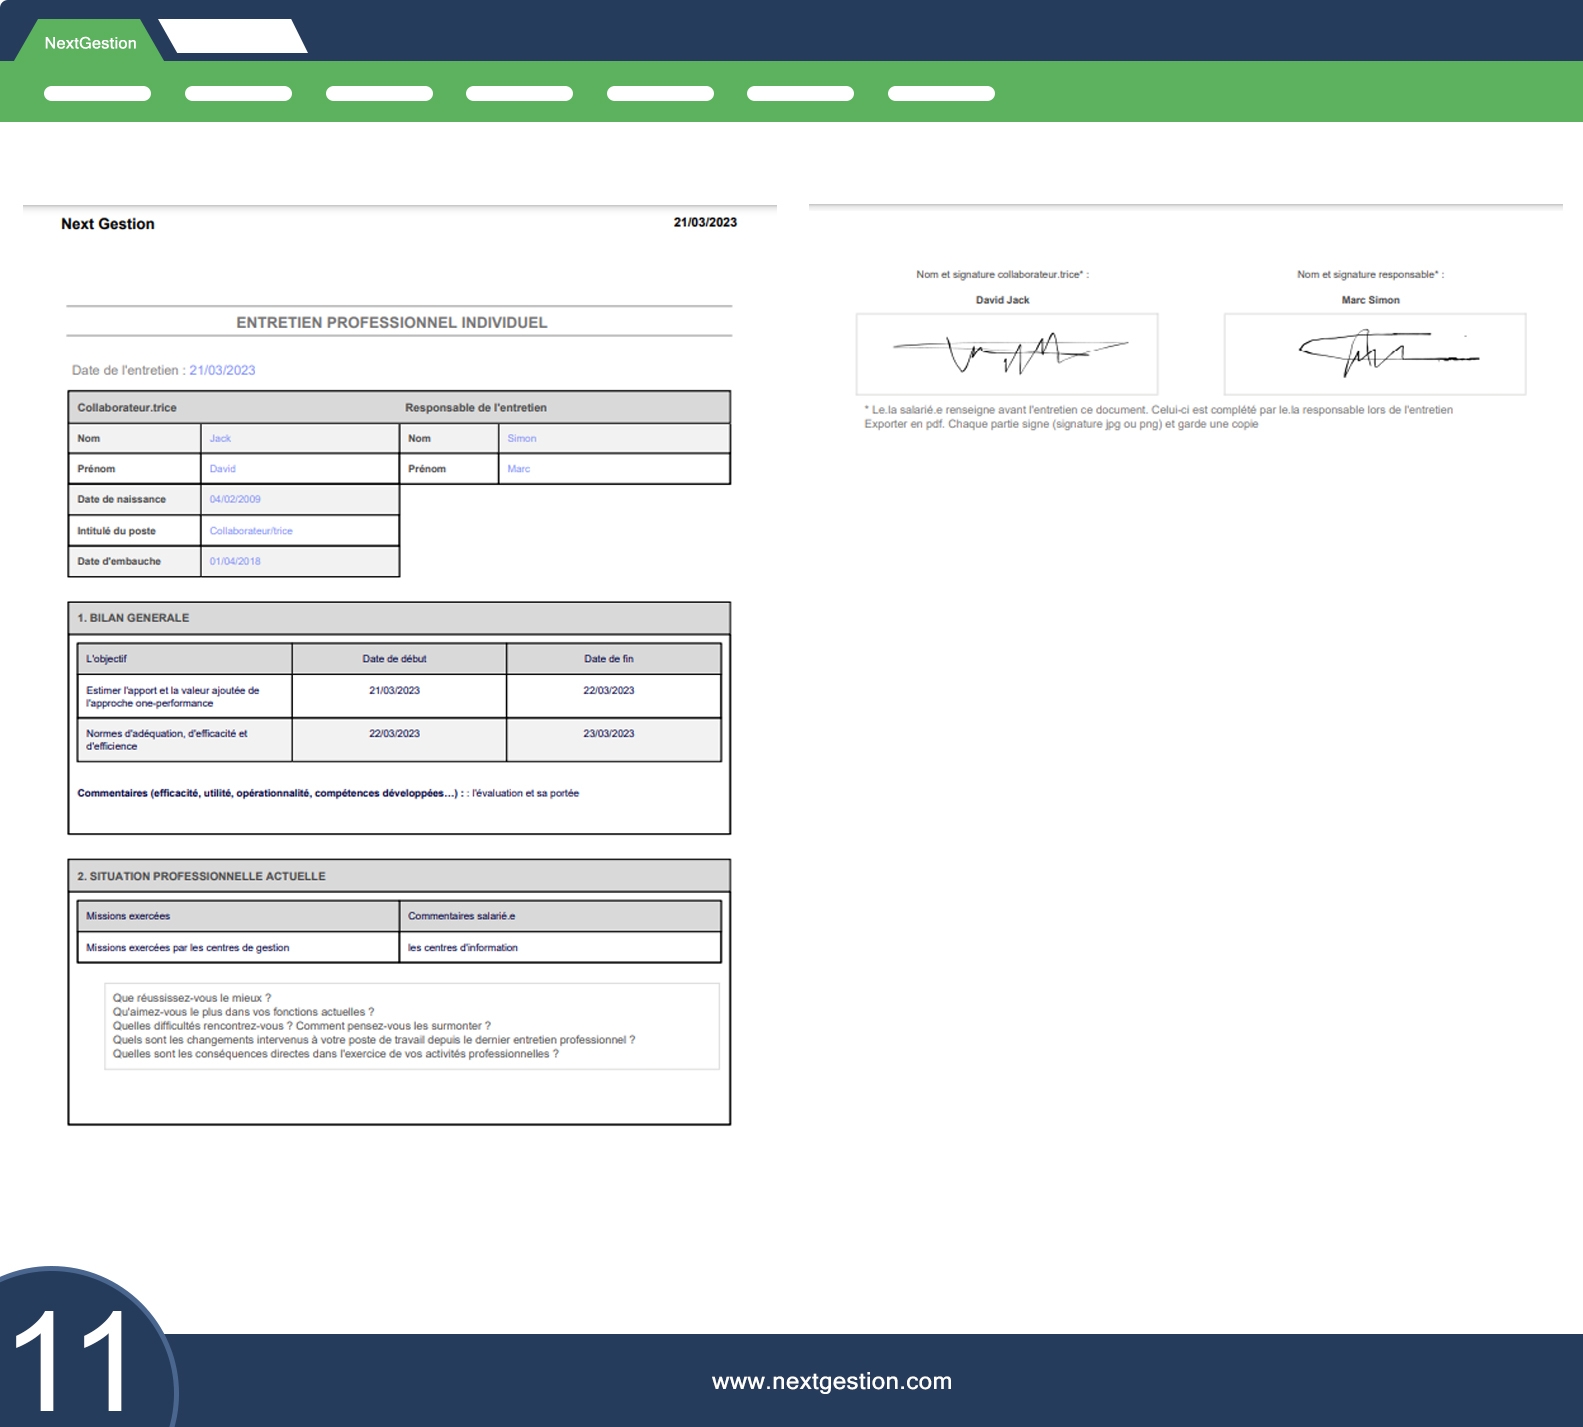Open the www.nextgestion.com link
This screenshot has height=1427, width=1583.
[831, 1381]
